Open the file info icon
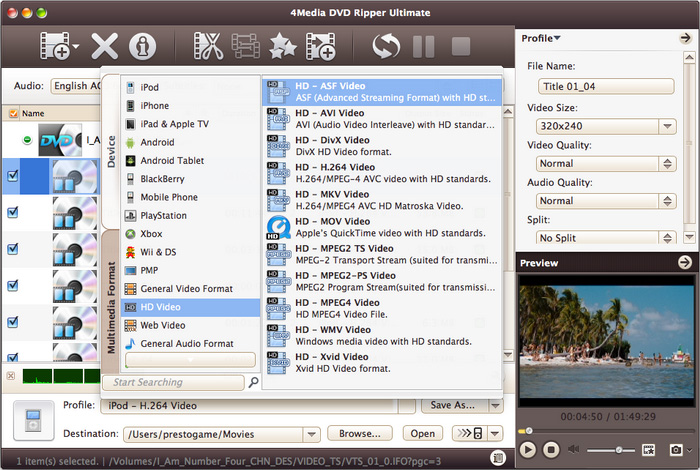Image resolution: width=700 pixels, height=470 pixels. [x=143, y=46]
